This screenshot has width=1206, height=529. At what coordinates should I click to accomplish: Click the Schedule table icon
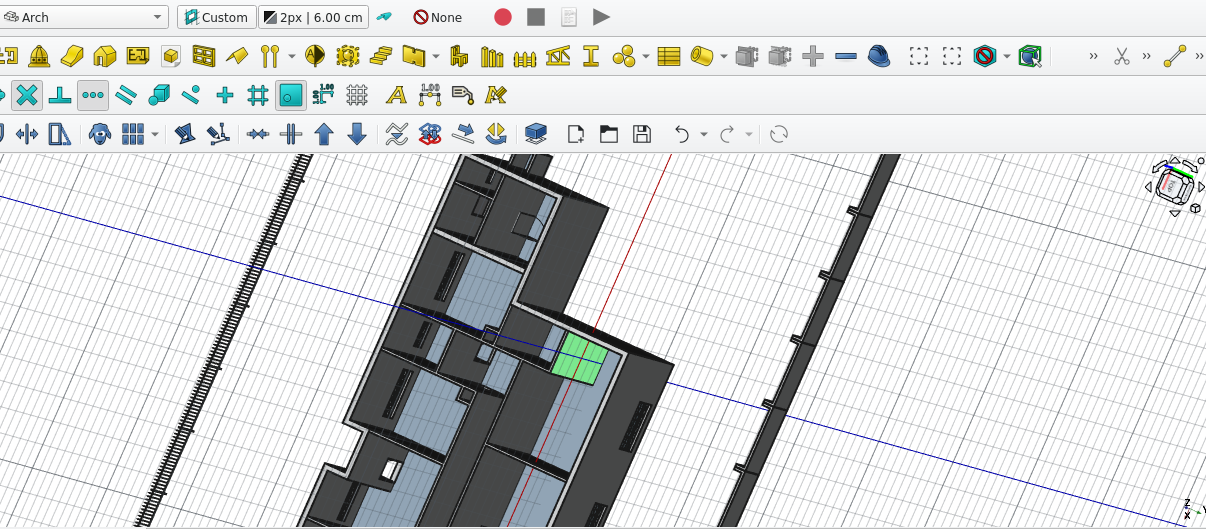[669, 56]
